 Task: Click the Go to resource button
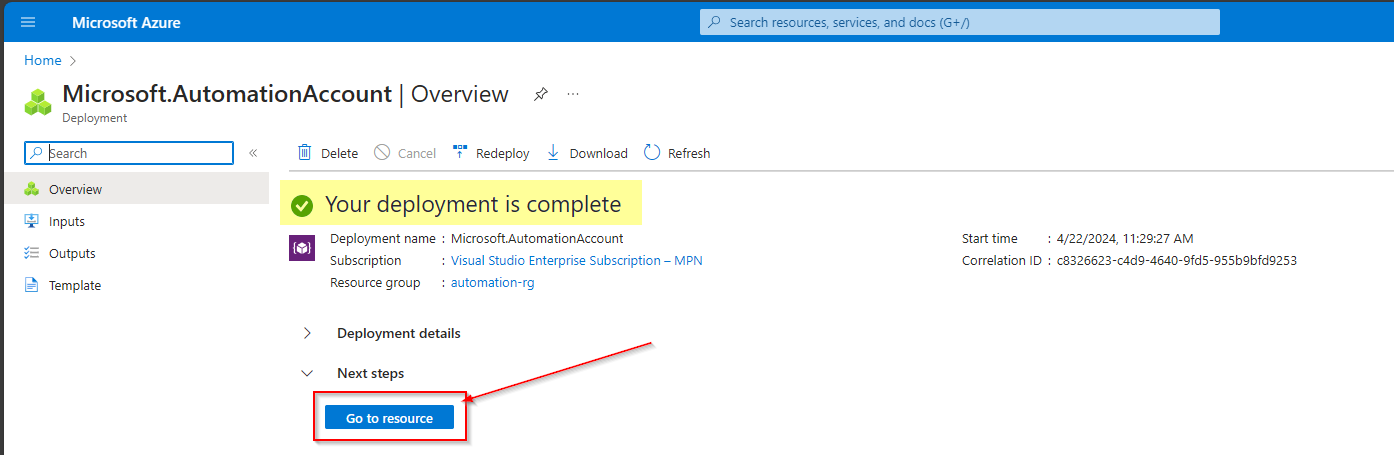coord(390,418)
